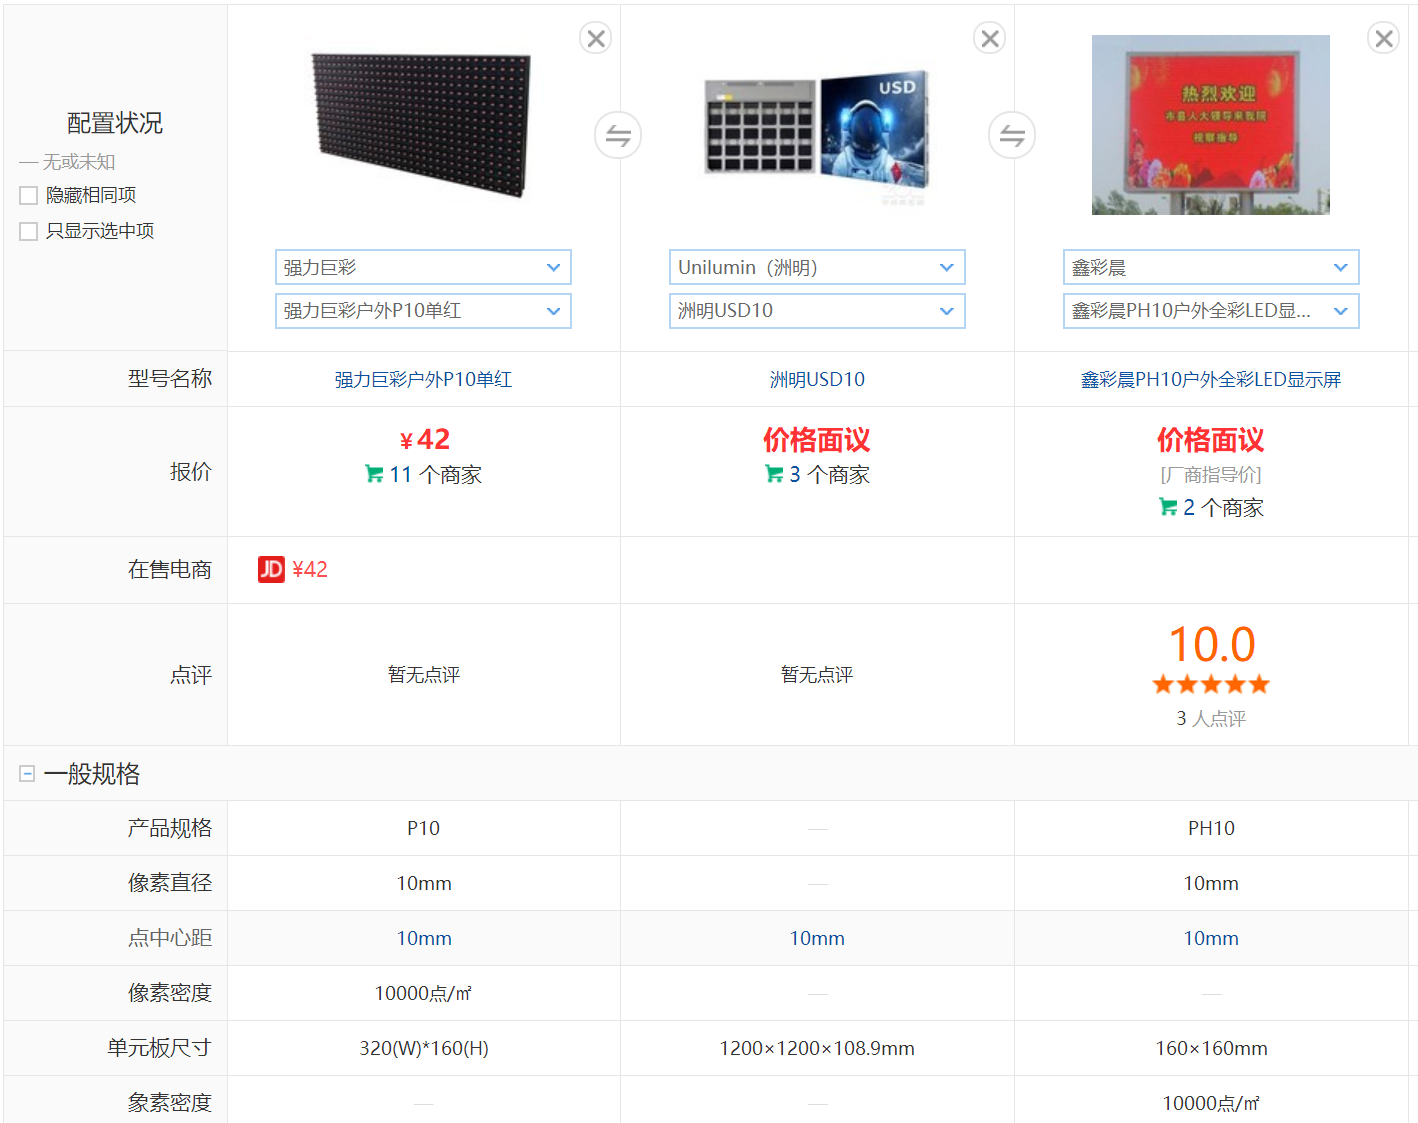Click the 鑫彩晨 outdoor screen thumbnail
This screenshot has width=1418, height=1123.
(x=1211, y=125)
